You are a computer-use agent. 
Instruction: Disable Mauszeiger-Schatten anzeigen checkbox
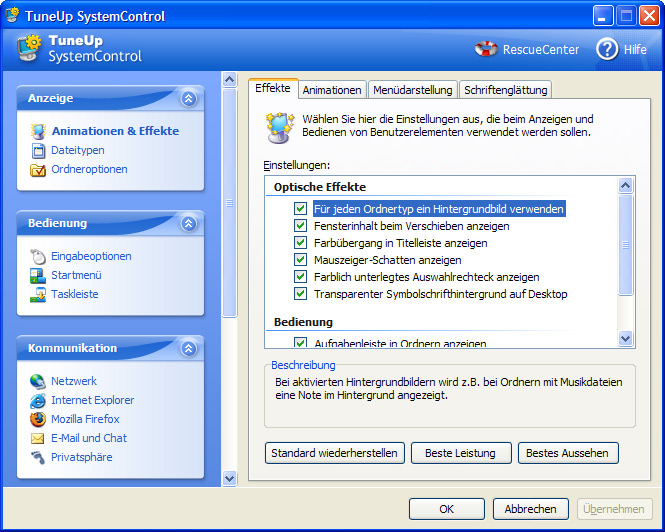(300, 260)
